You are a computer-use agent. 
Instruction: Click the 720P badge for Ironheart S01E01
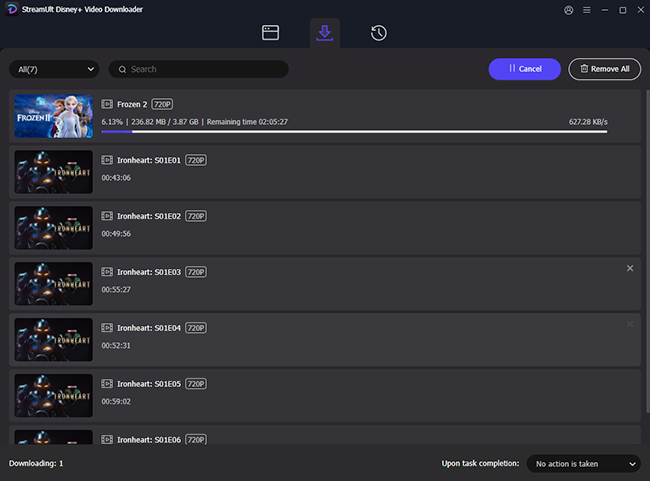196,160
